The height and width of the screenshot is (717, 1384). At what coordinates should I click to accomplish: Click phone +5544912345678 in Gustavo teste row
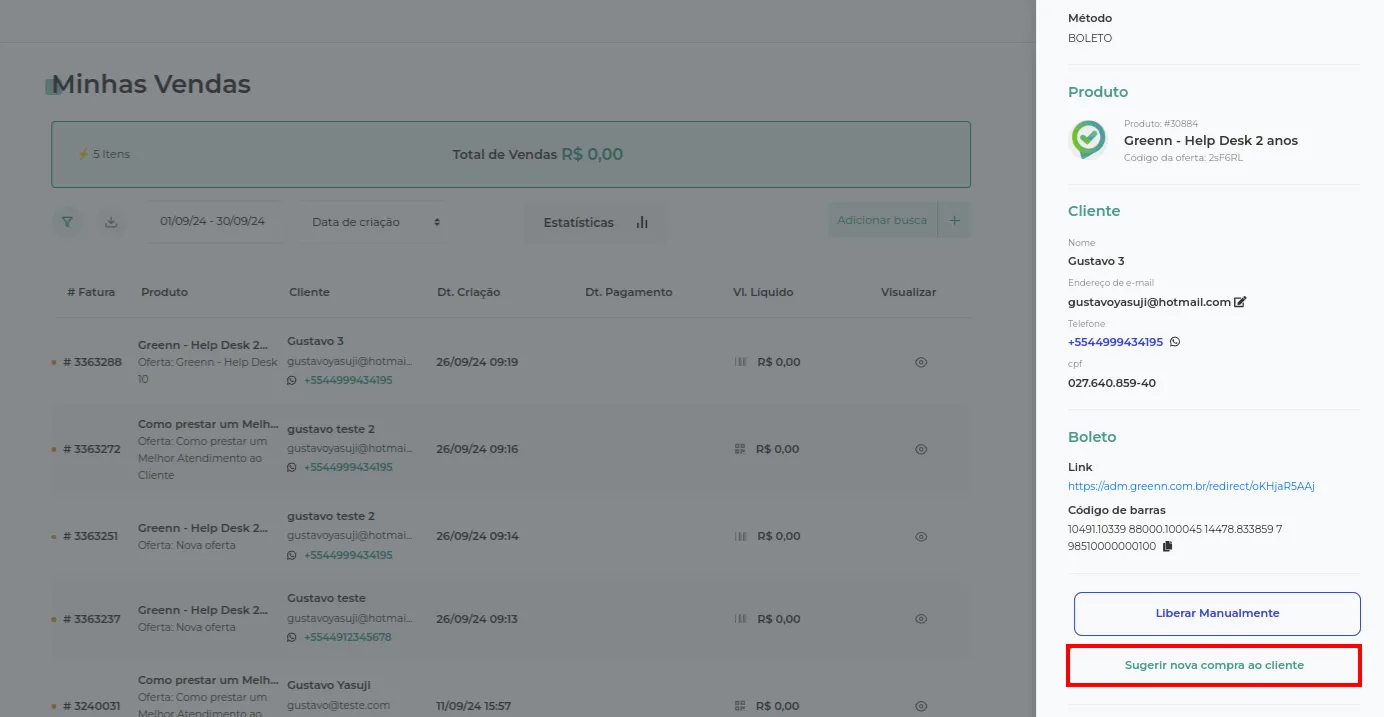348,637
